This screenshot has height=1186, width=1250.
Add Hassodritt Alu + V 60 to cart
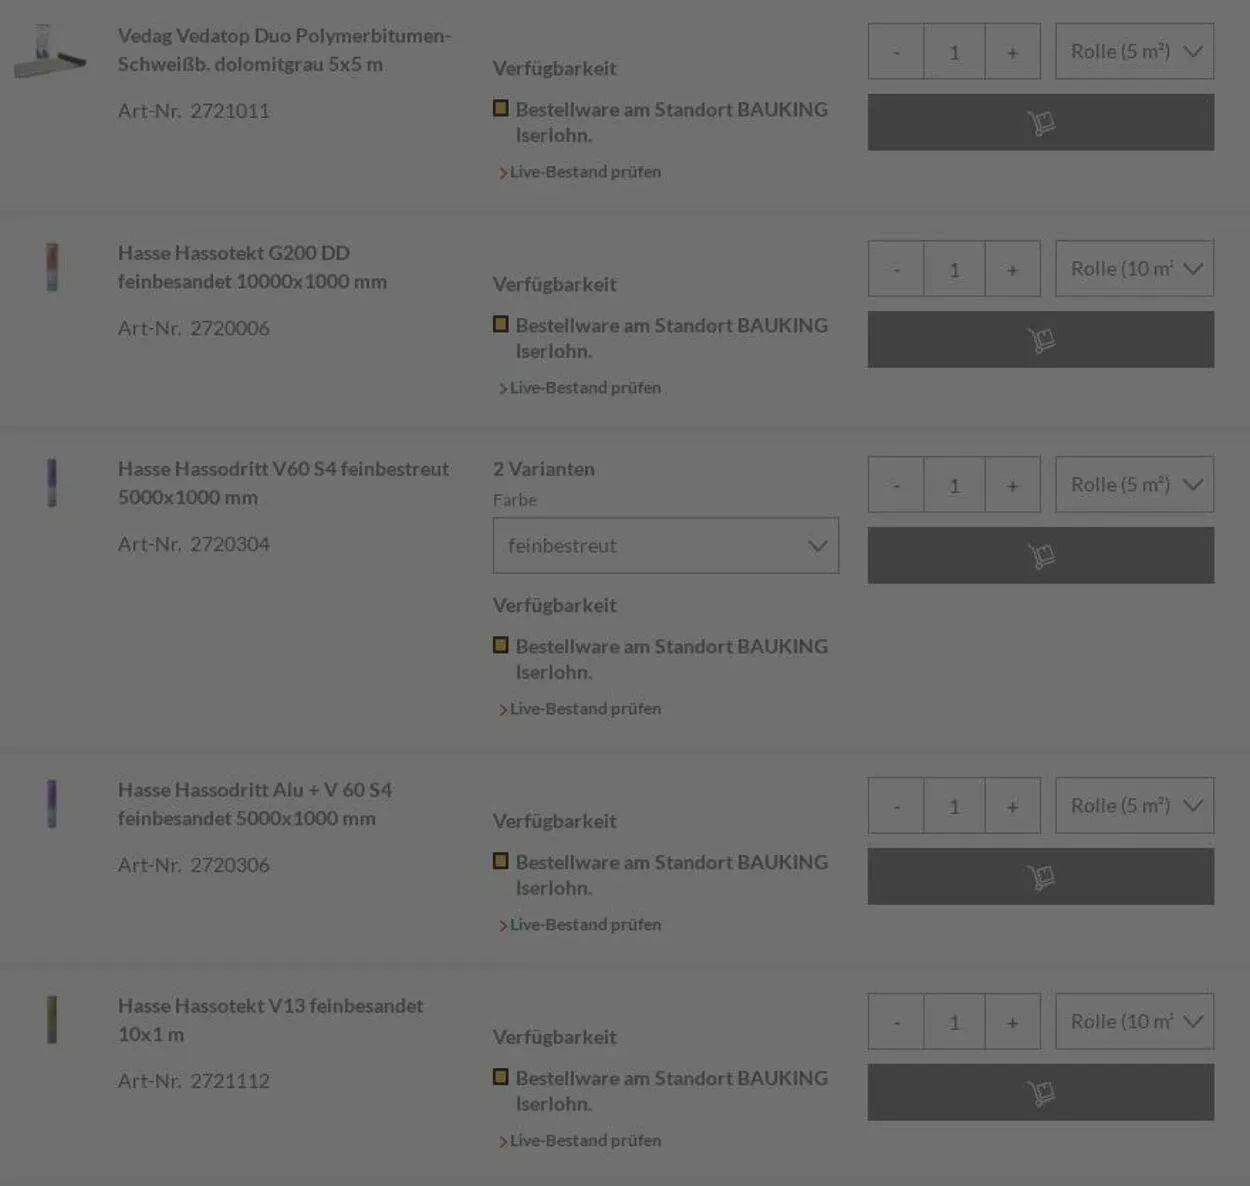(x=1040, y=876)
